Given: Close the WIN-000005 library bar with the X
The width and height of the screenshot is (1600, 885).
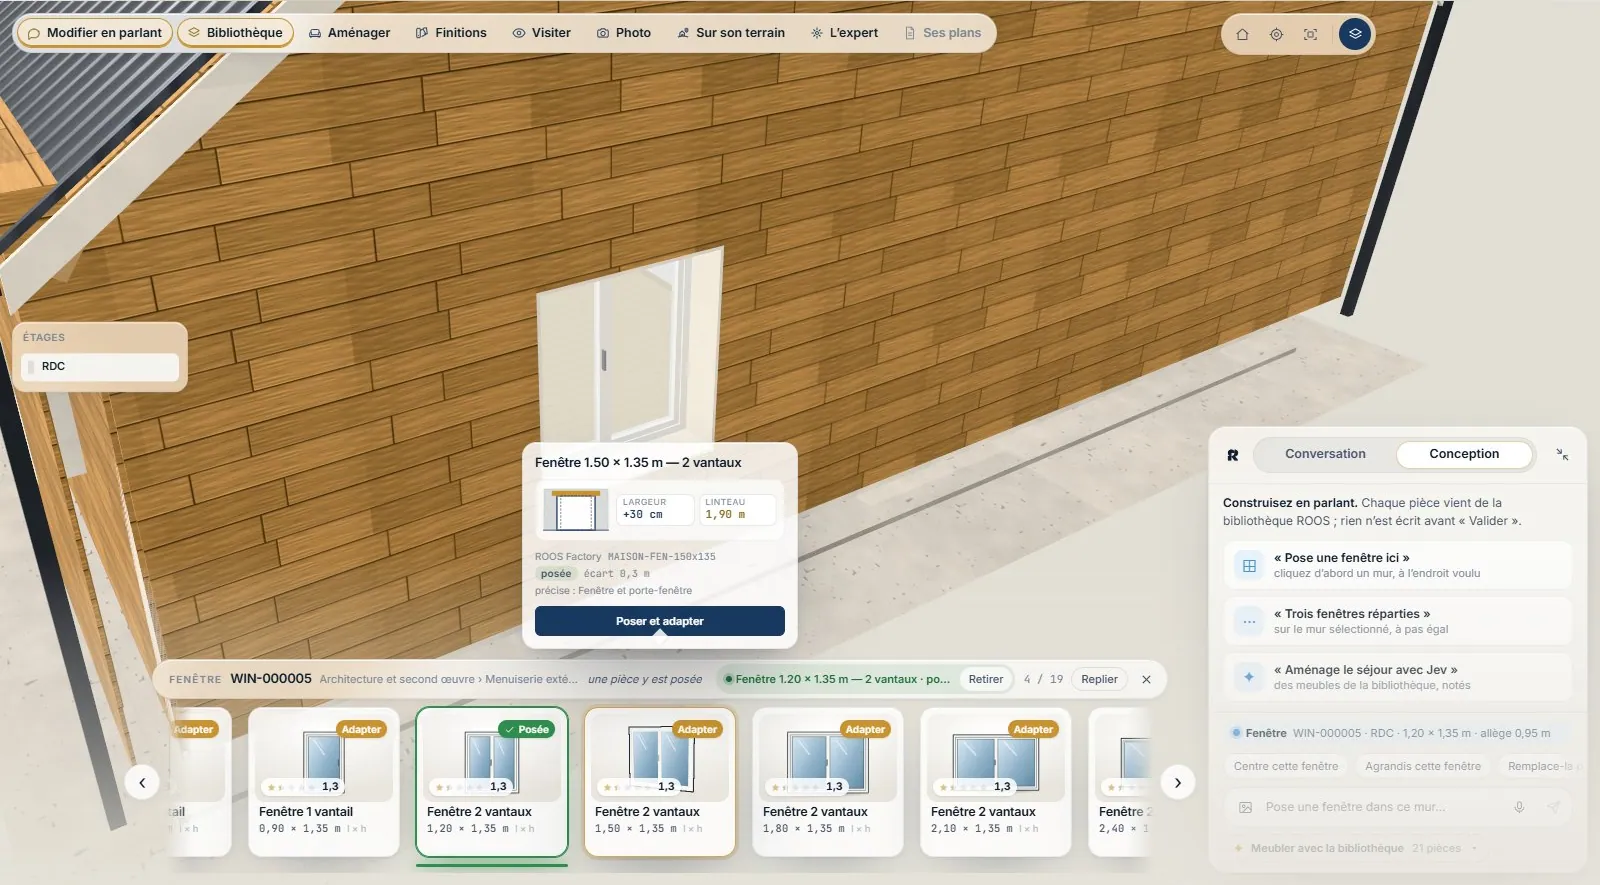Looking at the screenshot, I should (1146, 679).
